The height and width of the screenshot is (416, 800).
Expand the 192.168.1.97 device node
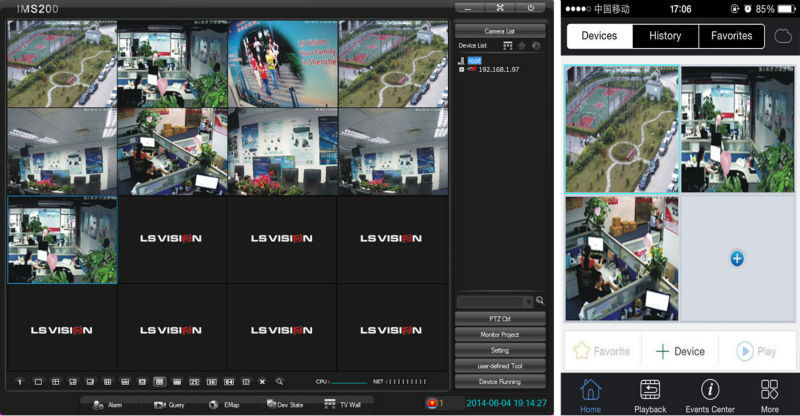[x=461, y=69]
